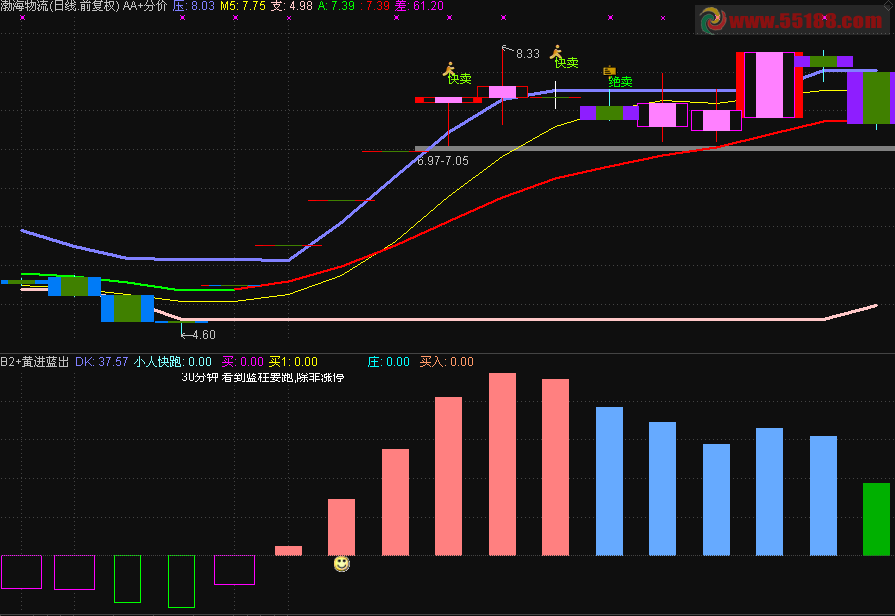The height and width of the screenshot is (616, 895).
Task: Select the 支: 4.98 value
Action: pyautogui.click(x=292, y=6)
